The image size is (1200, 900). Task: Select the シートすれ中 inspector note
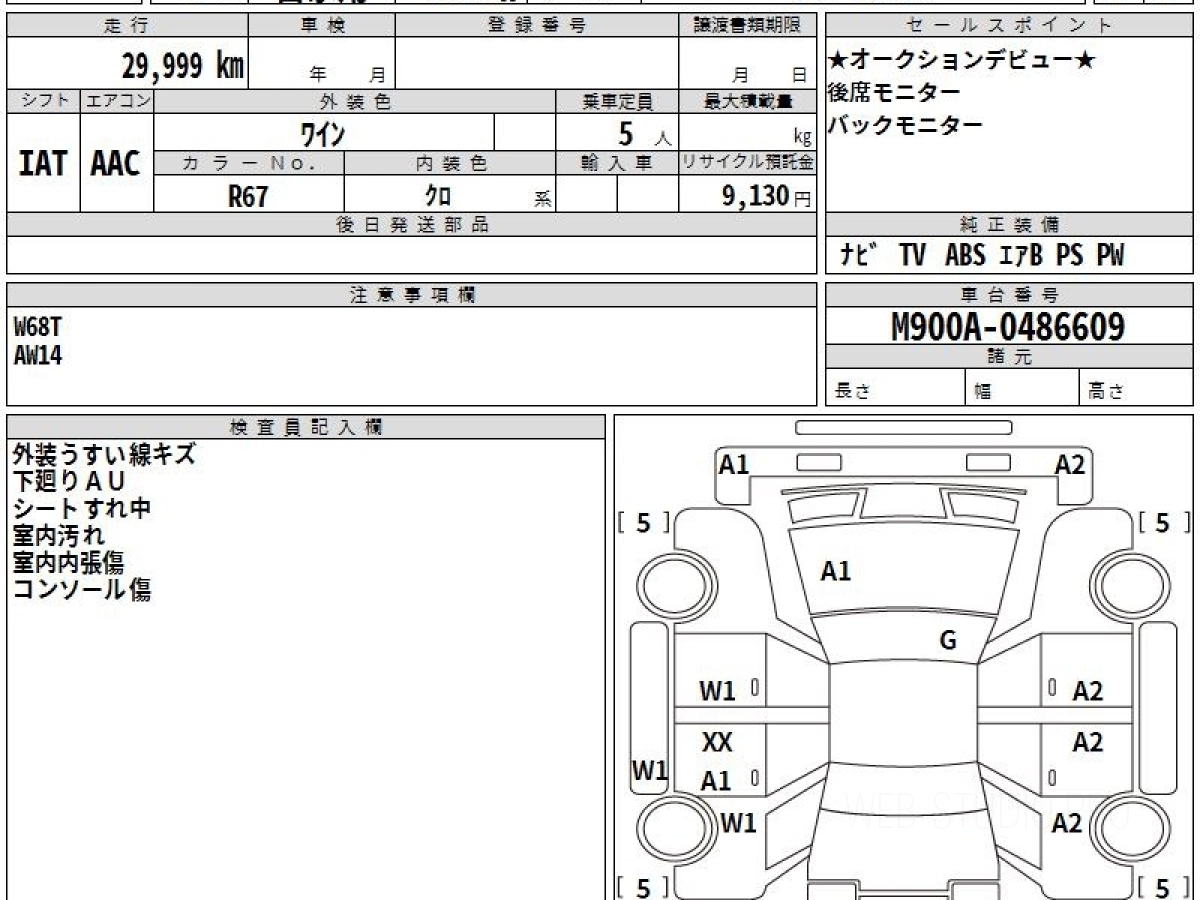click(x=81, y=508)
